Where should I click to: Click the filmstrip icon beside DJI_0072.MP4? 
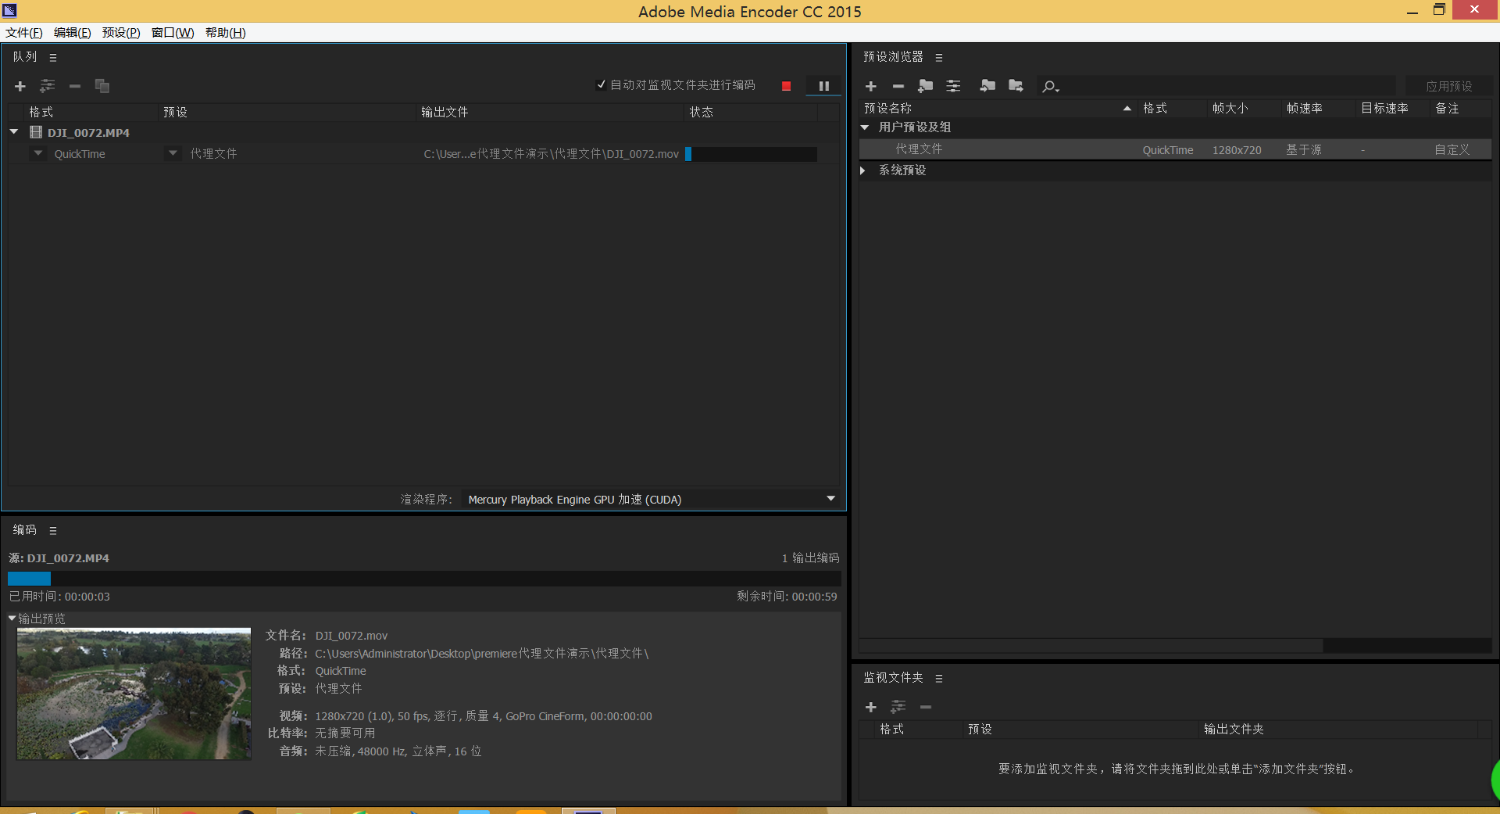pyautogui.click(x=36, y=132)
